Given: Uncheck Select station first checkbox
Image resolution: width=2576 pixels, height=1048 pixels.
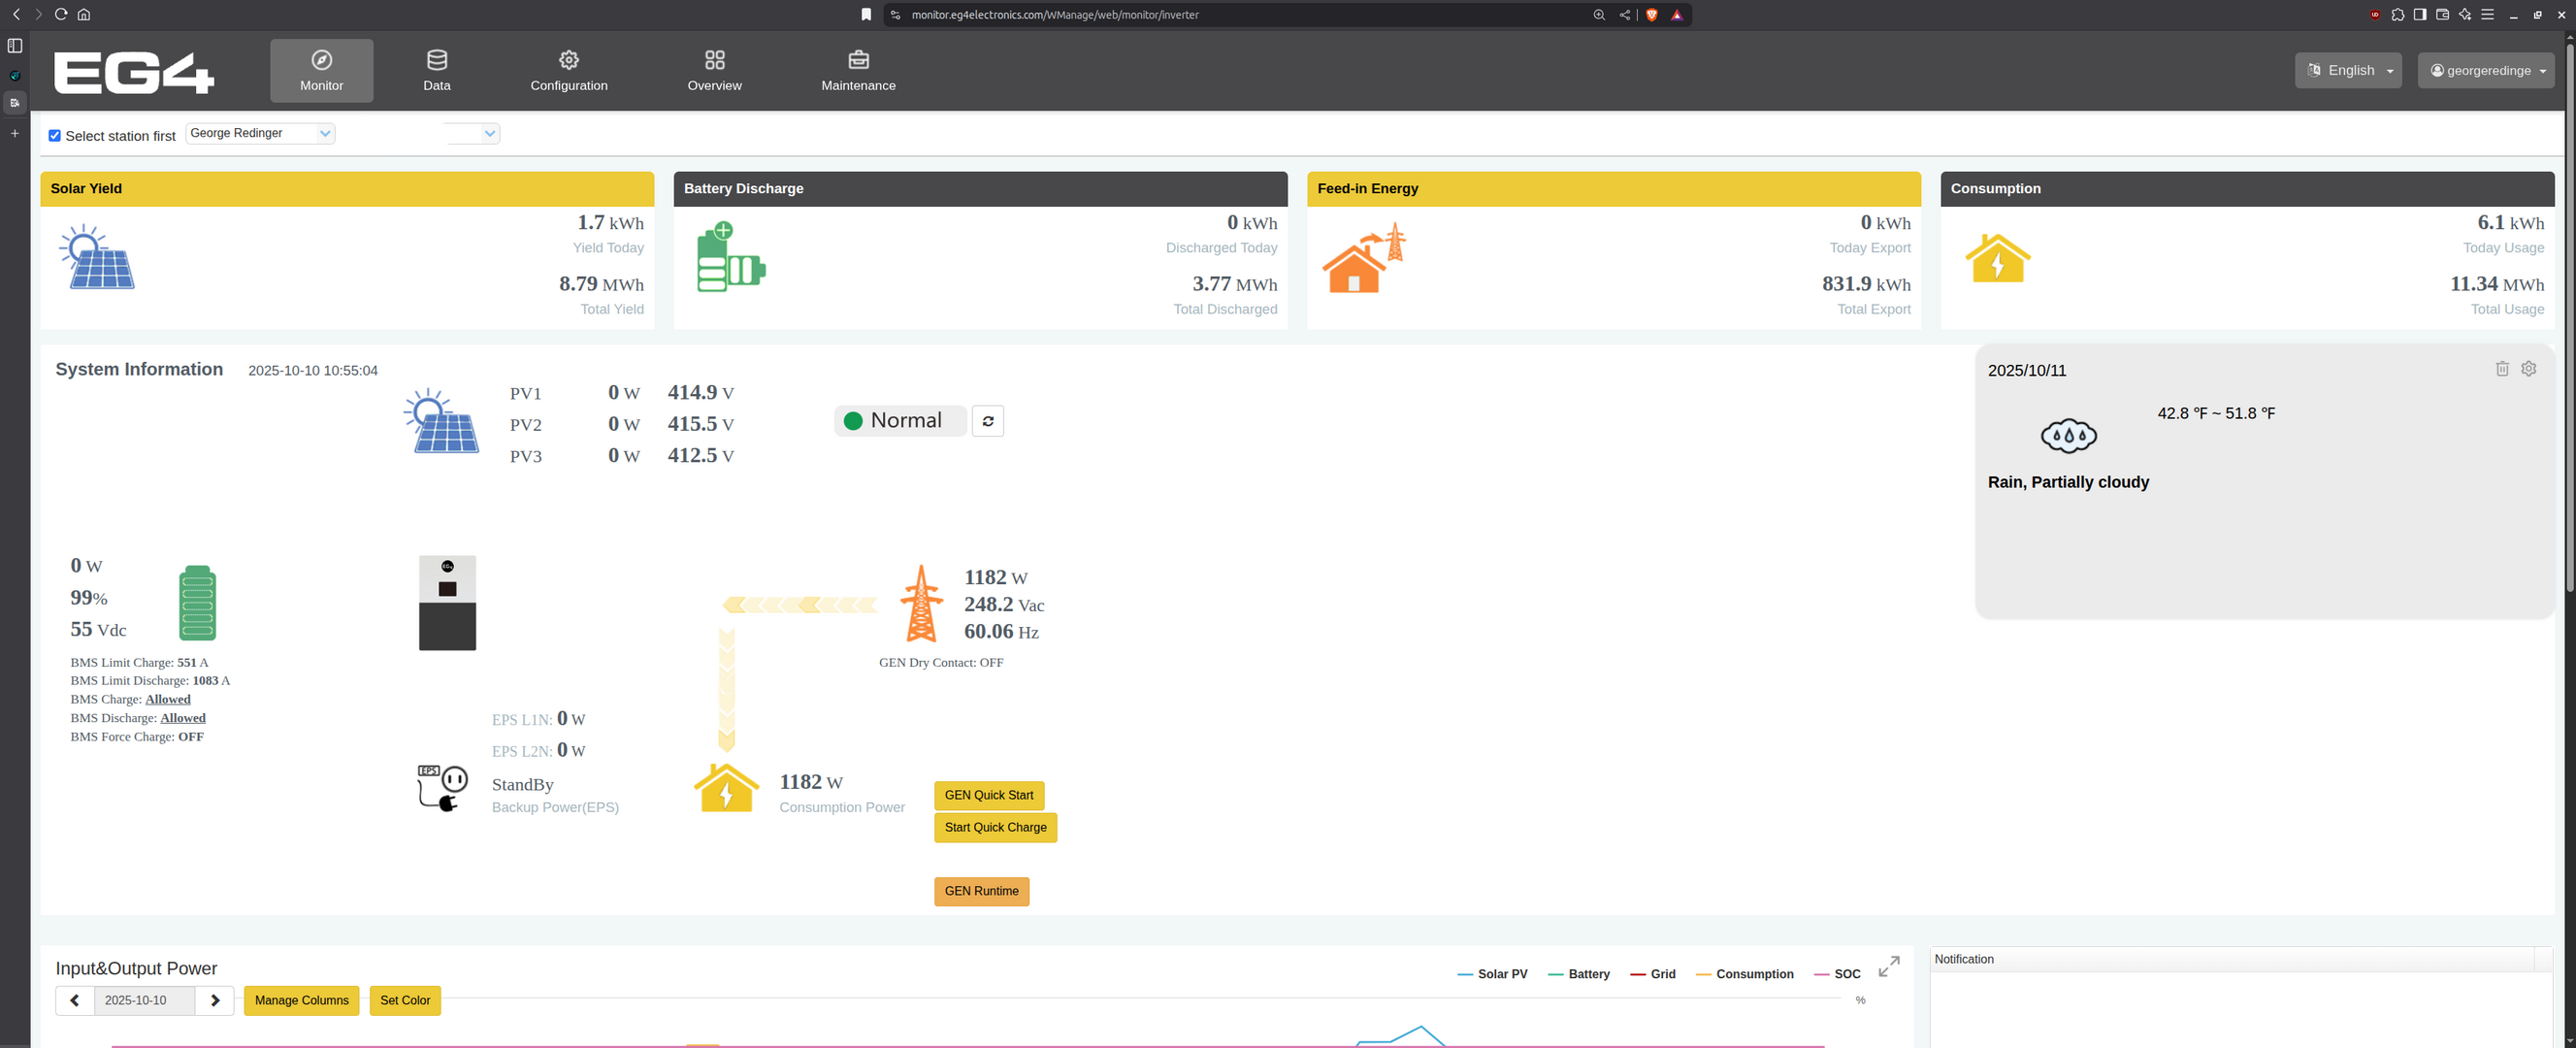Looking at the screenshot, I should (55, 136).
